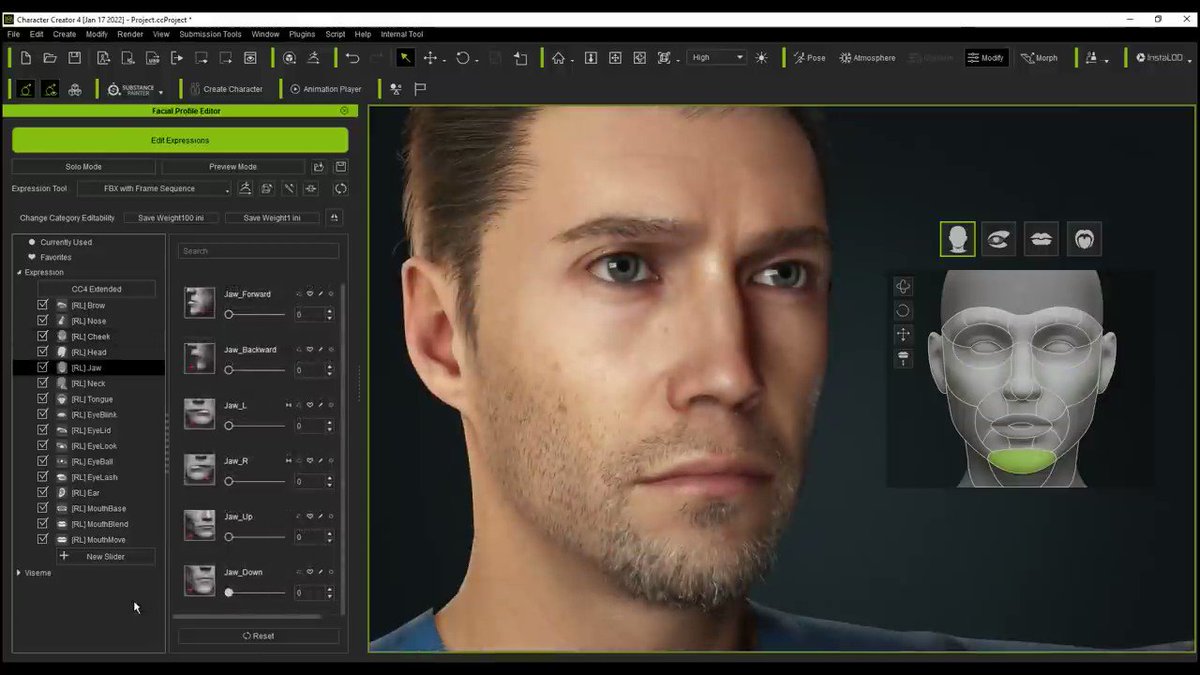Click the sun lighting icon

pyautogui.click(x=762, y=58)
